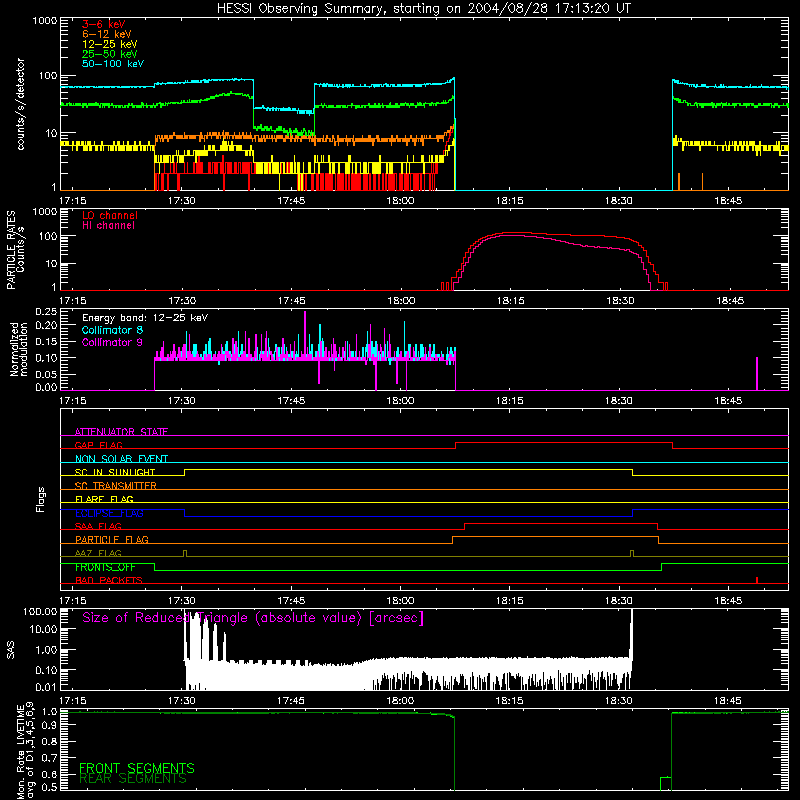Click the "NON_SOLAR_EVENT" flag label
800x800 pixels.
(x=121, y=459)
